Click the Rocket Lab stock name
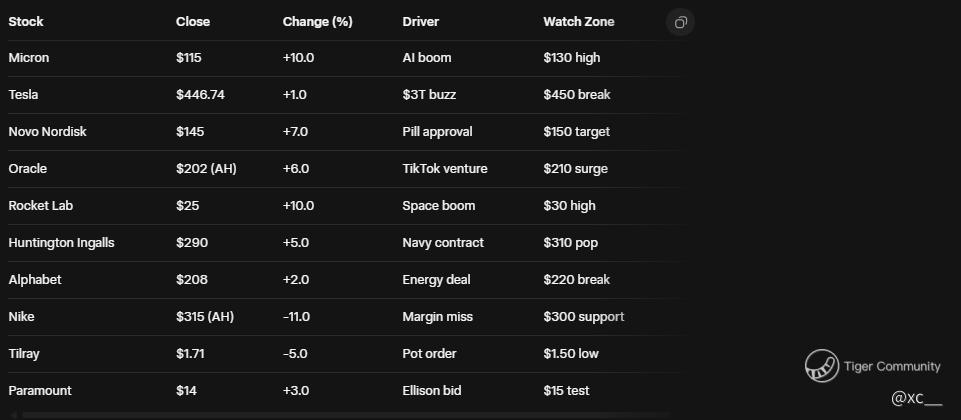Screen dimensions: 961x420 (x=39, y=206)
